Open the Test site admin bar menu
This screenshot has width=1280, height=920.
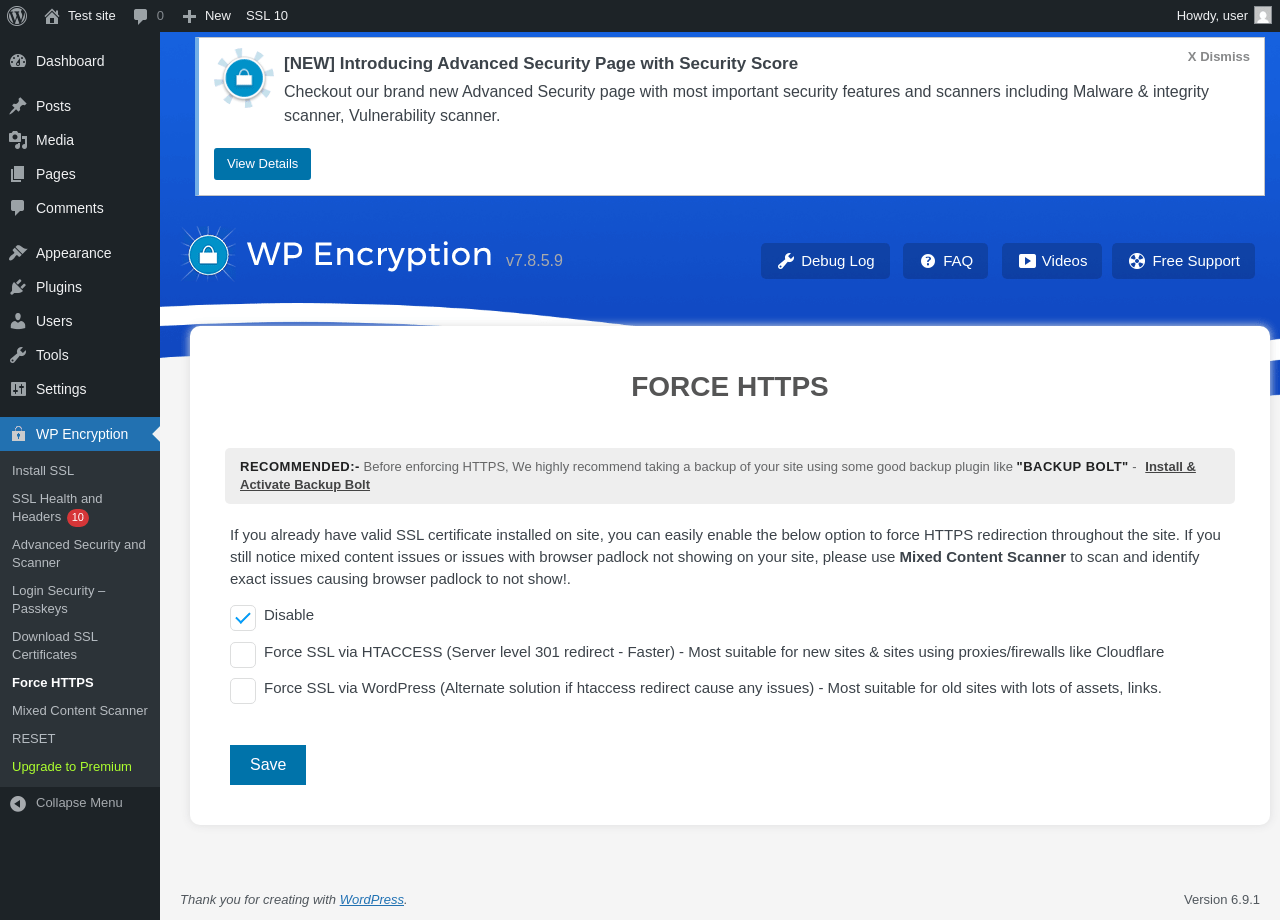click(x=80, y=16)
